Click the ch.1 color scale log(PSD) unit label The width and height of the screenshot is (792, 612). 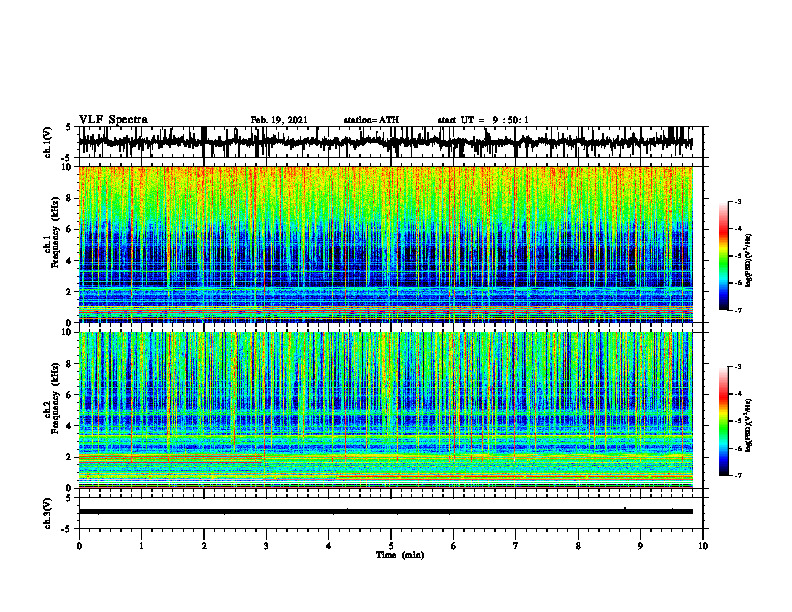[749, 260]
